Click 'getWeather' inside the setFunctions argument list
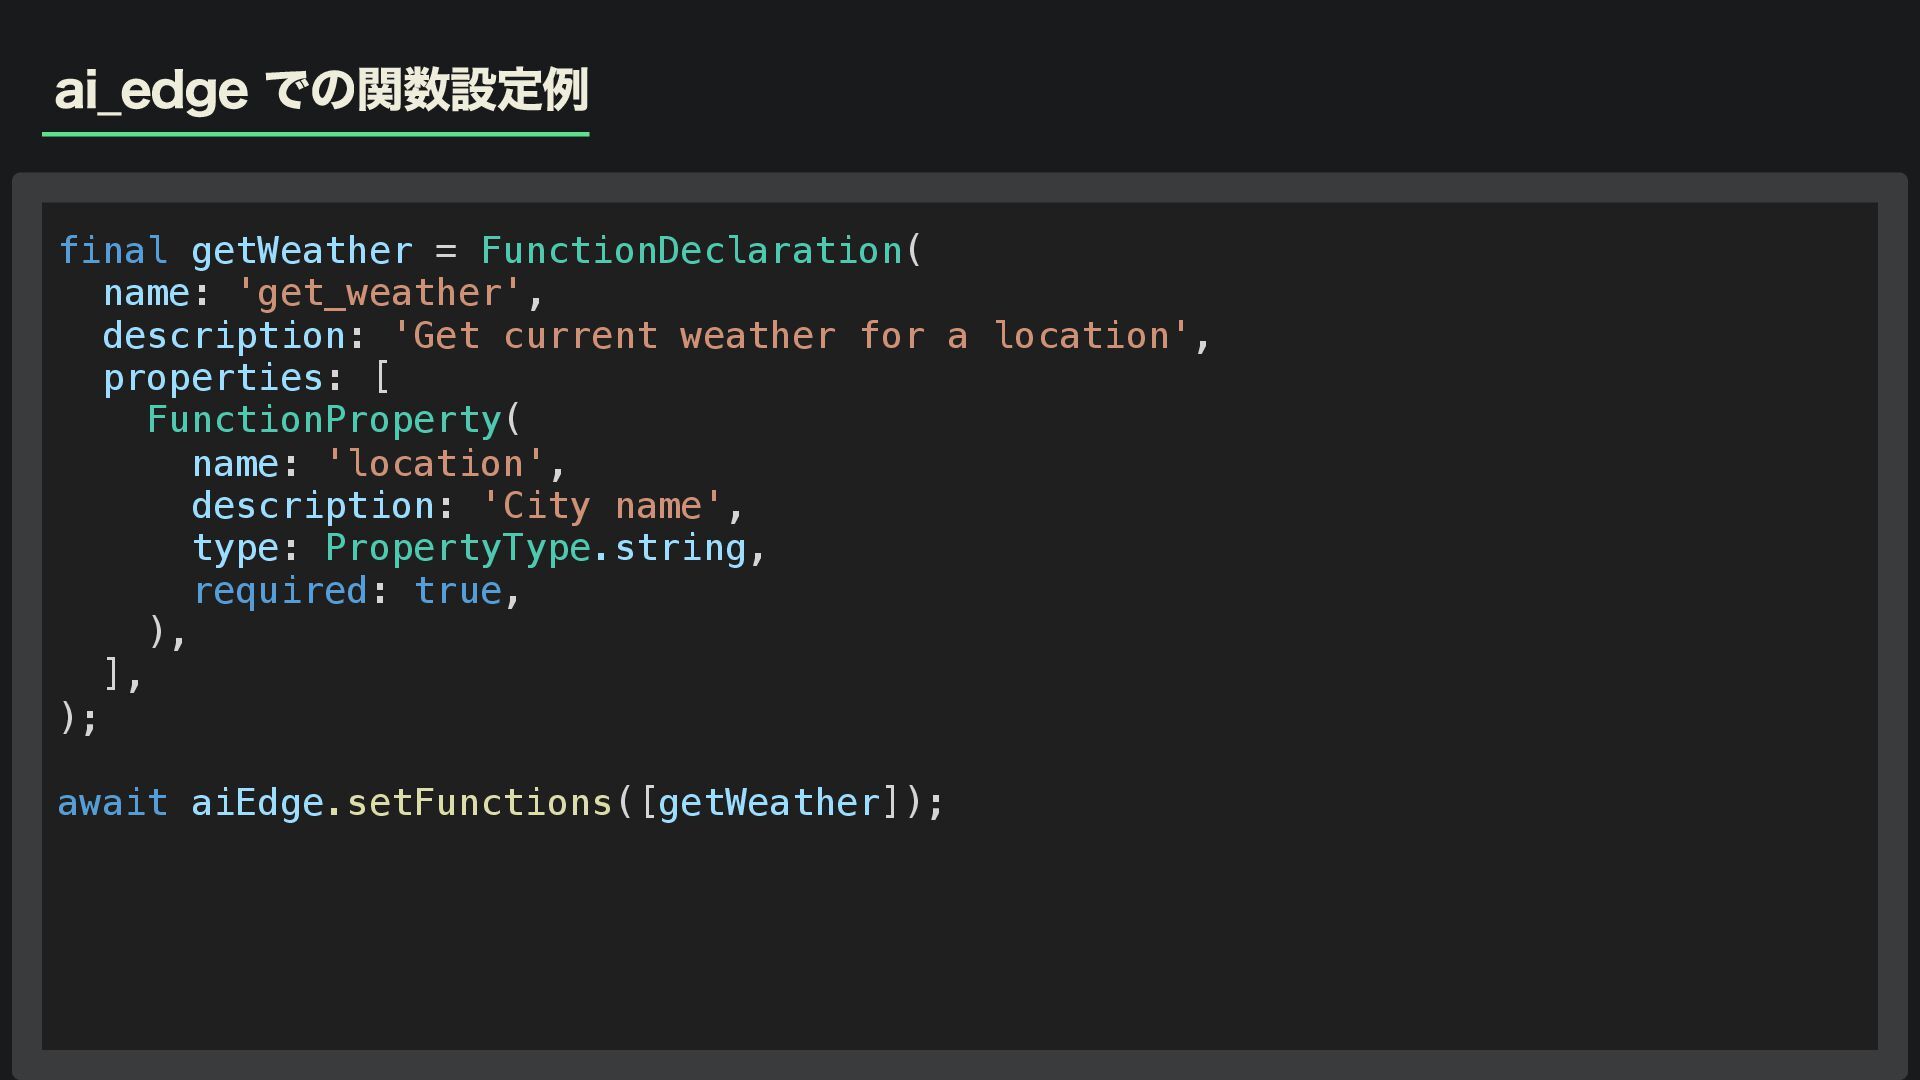Viewport: 1920px width, 1080px height. pos(768,803)
